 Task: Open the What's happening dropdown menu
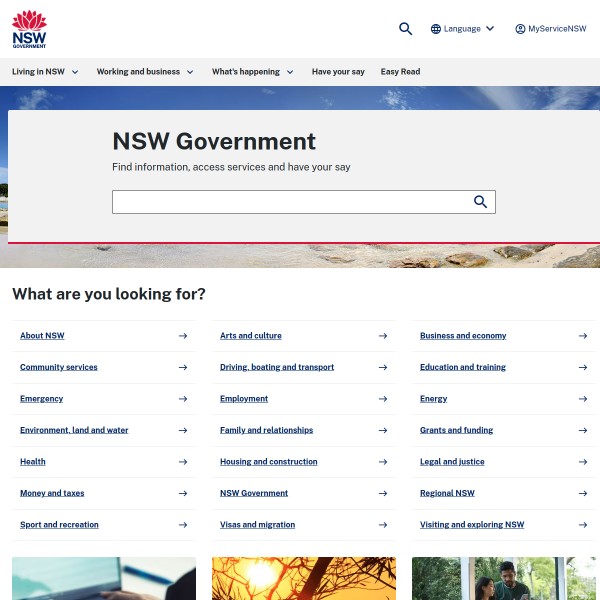[252, 72]
